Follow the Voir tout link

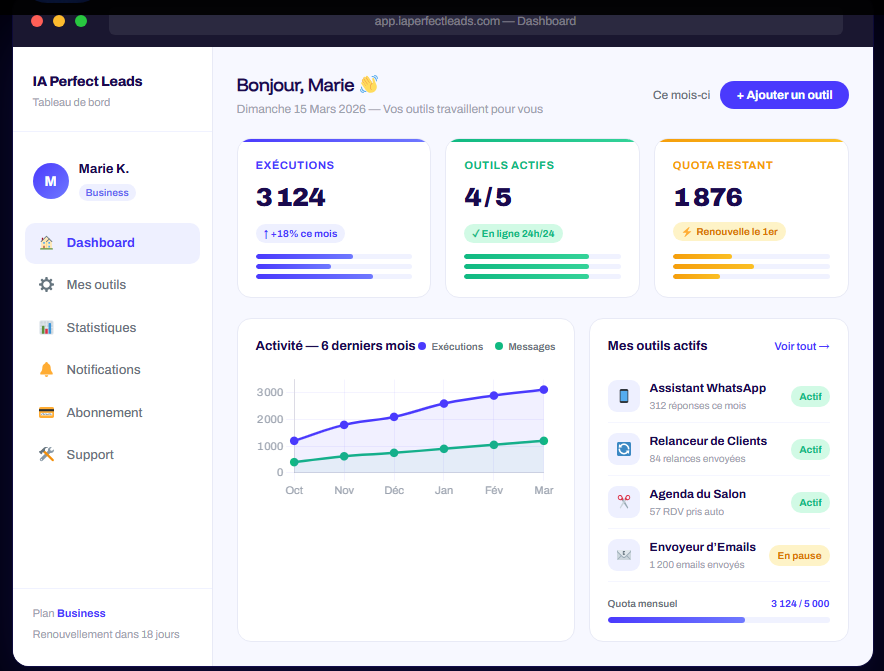801,346
